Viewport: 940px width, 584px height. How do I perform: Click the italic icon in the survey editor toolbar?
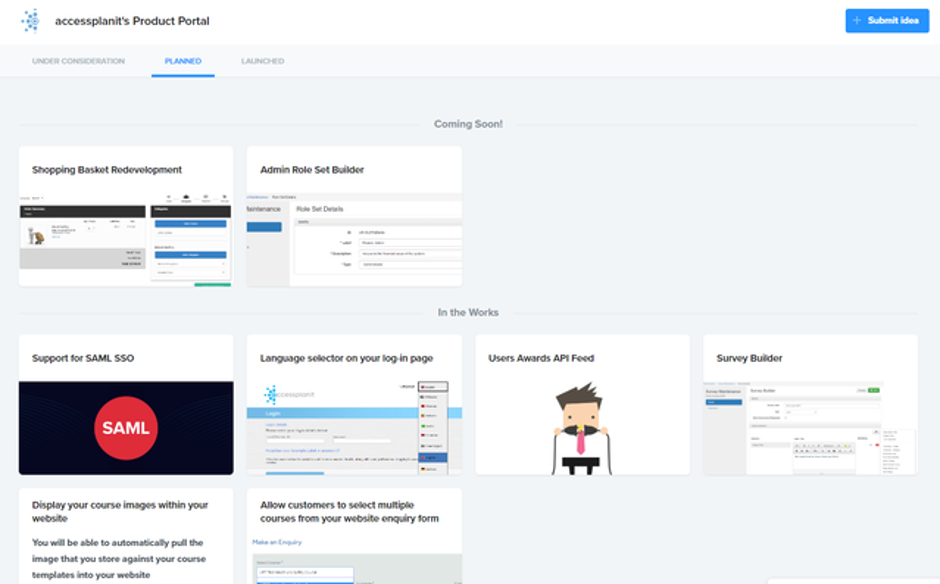811,445
